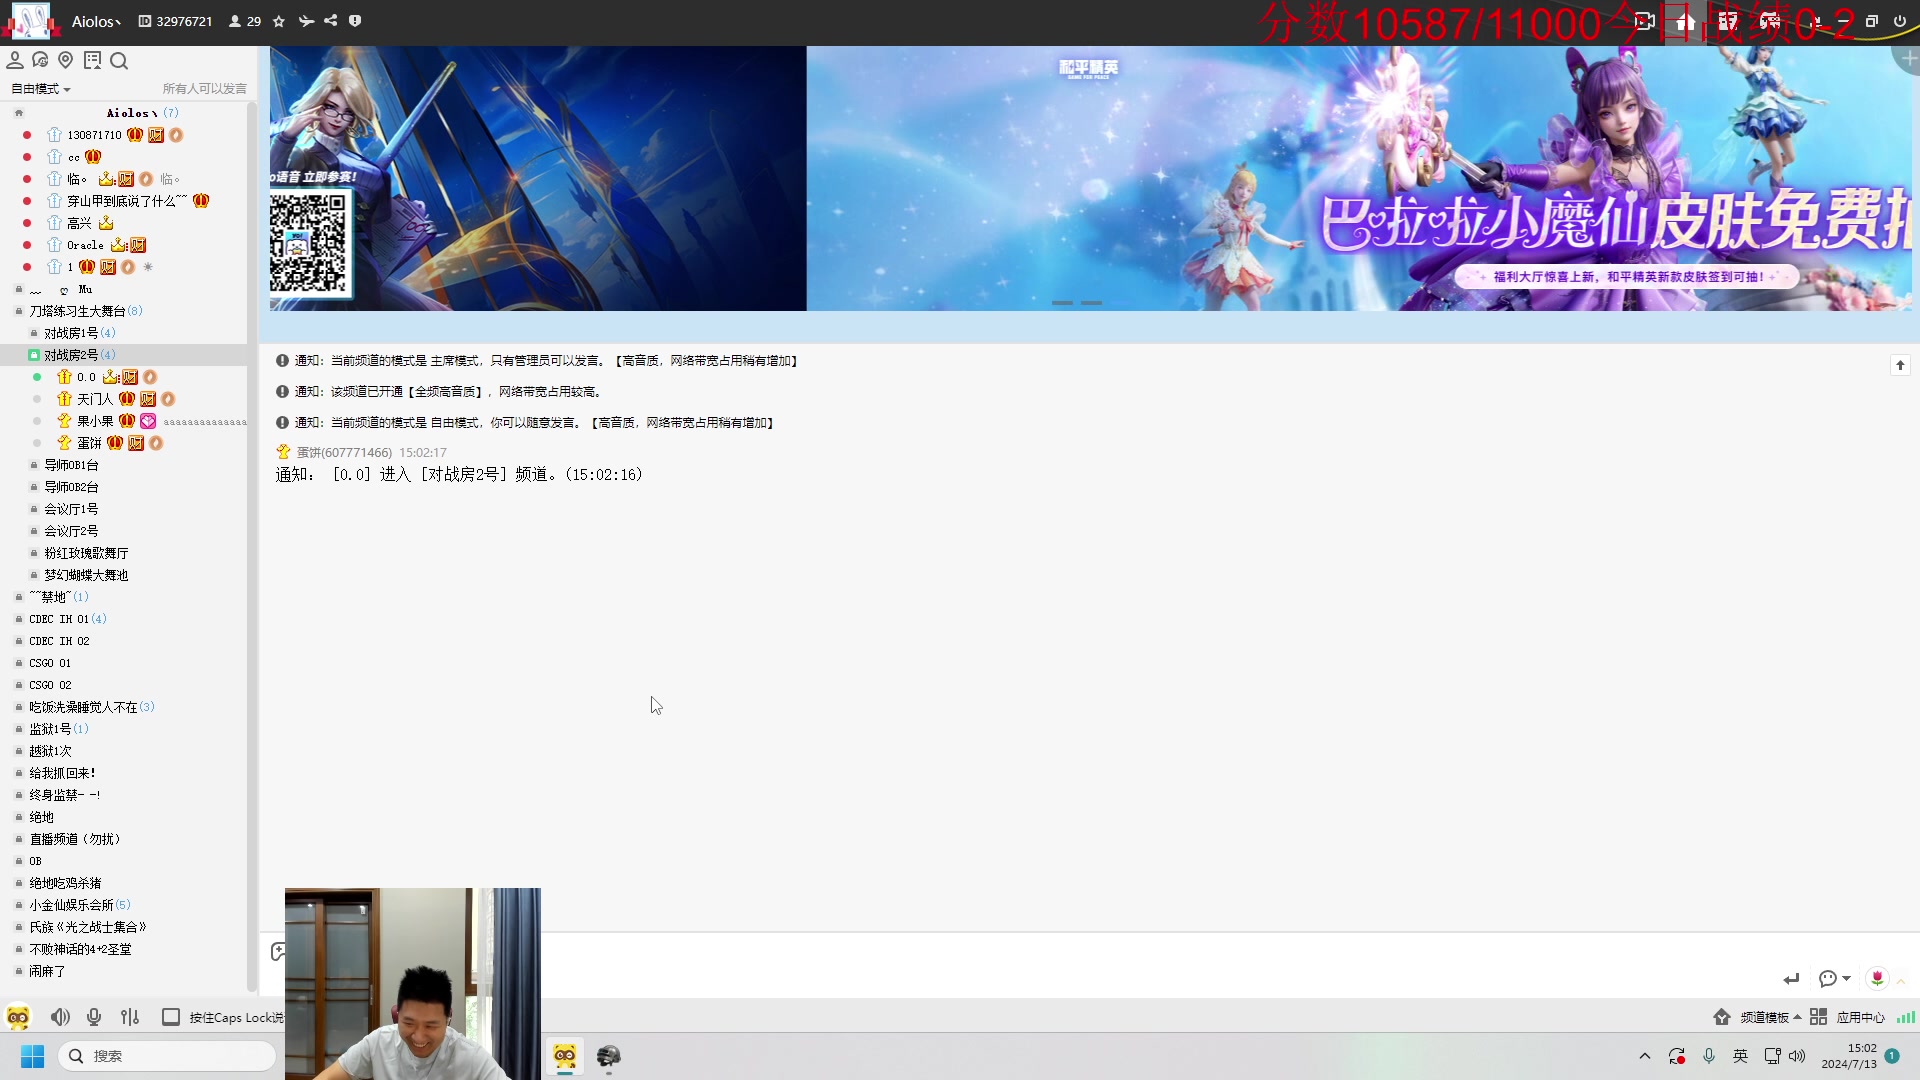The width and height of the screenshot is (1920, 1080).
Task: Select 小金仙娱乐会所 channel
Action: point(71,905)
